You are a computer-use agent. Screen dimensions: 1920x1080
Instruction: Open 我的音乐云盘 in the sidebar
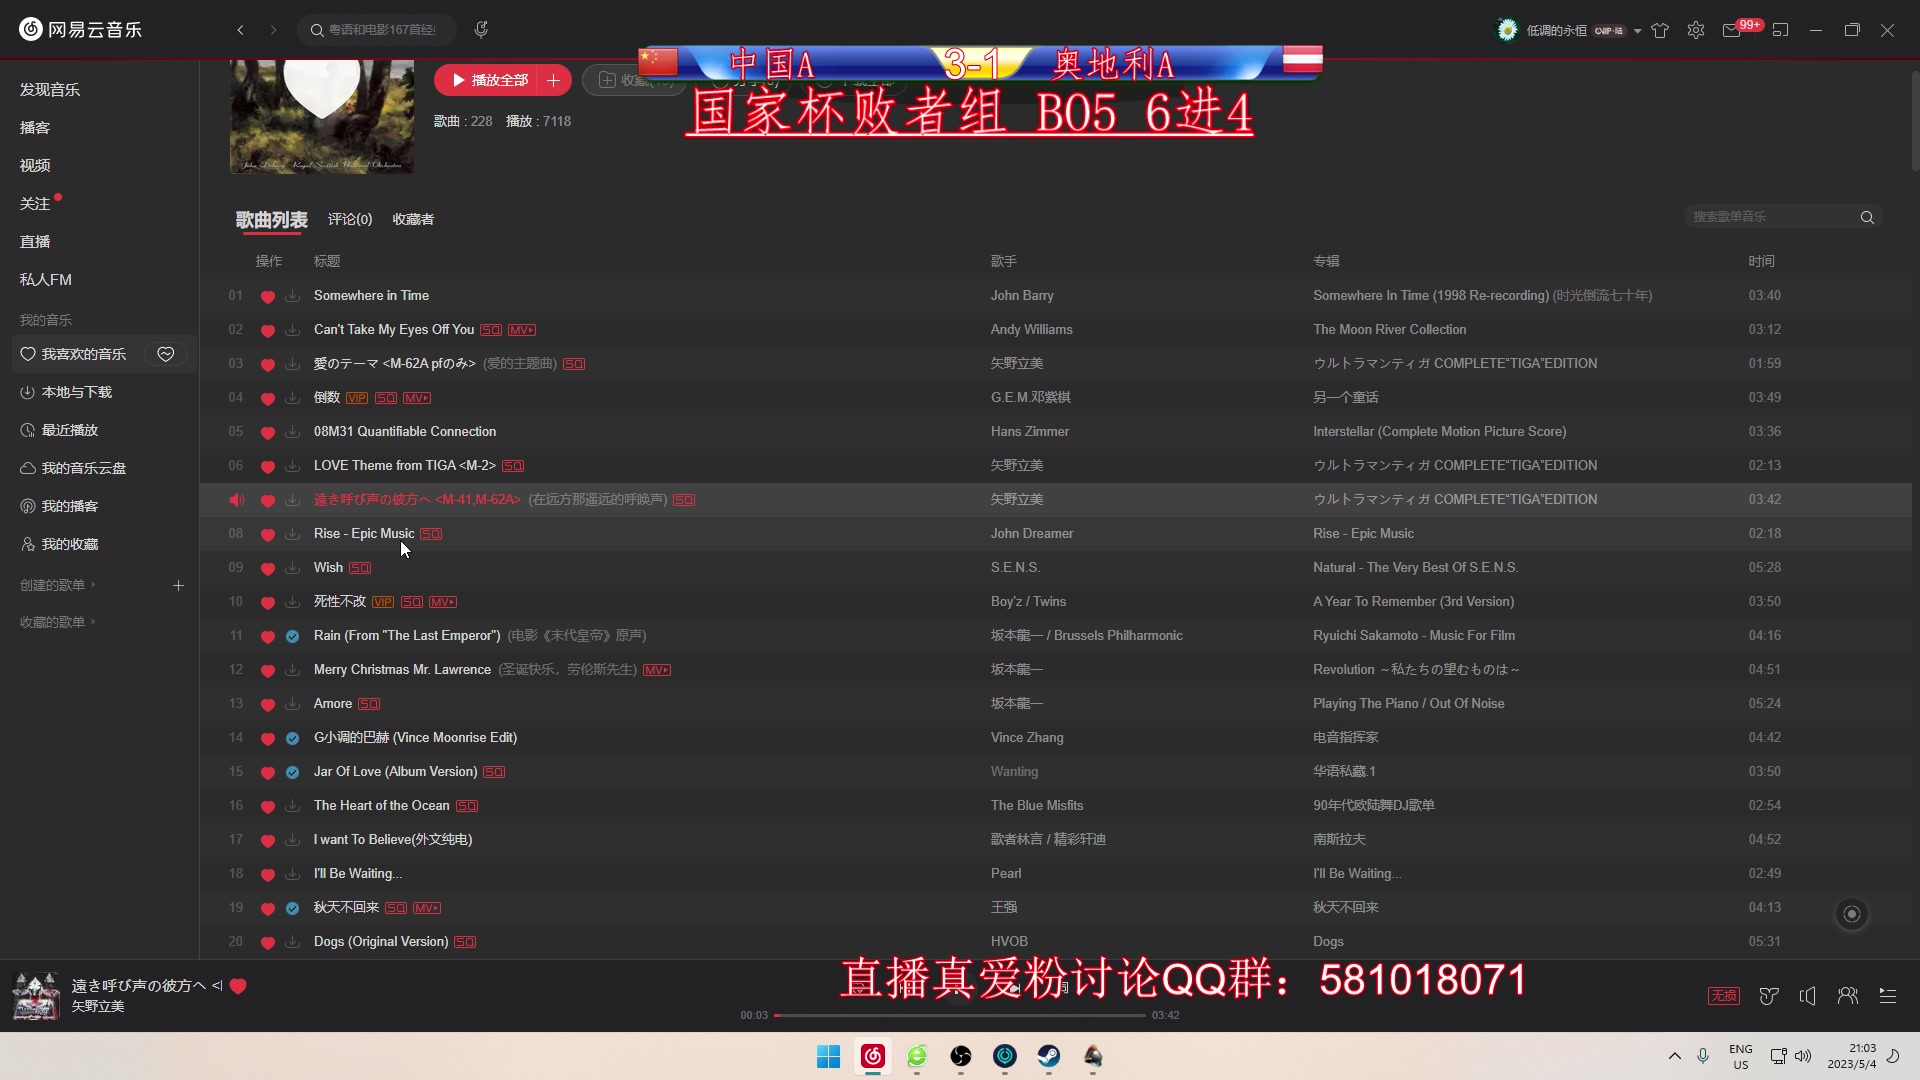[x=73, y=468]
